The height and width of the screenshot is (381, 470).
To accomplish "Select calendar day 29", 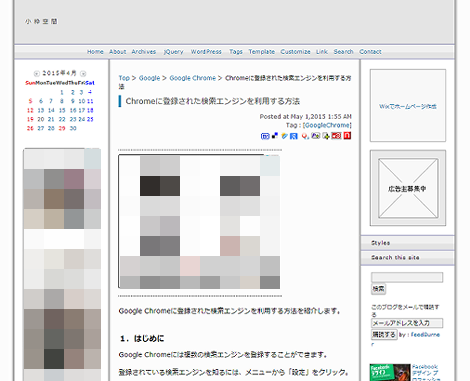I will click(x=62, y=128).
